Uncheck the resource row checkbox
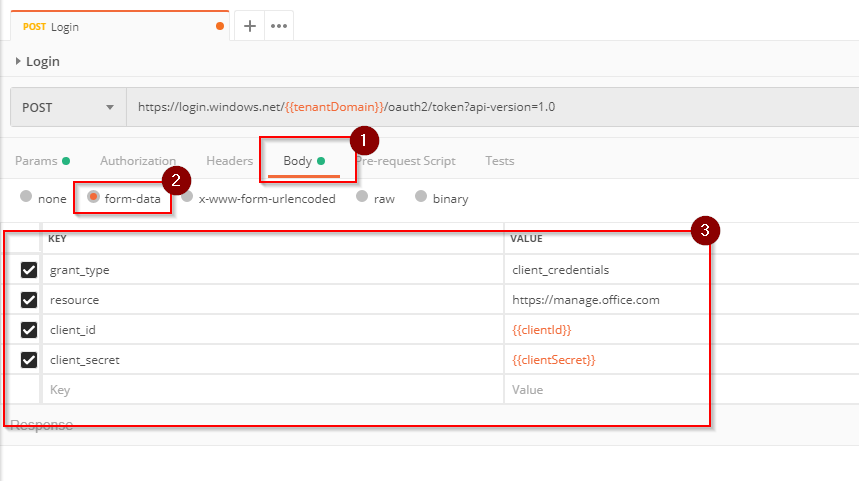 point(29,300)
